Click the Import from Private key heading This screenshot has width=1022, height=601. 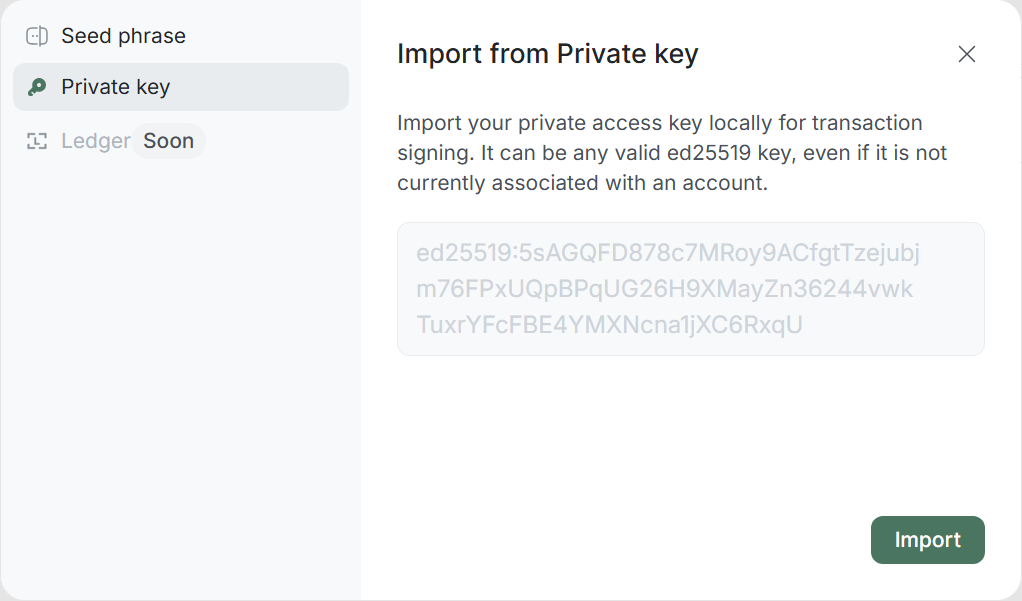point(547,54)
